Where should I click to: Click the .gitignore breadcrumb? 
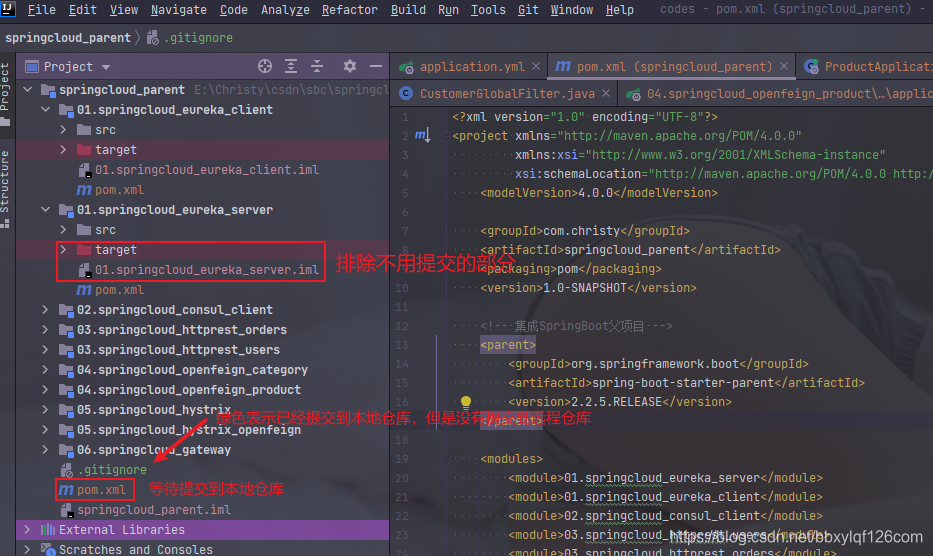pos(190,38)
